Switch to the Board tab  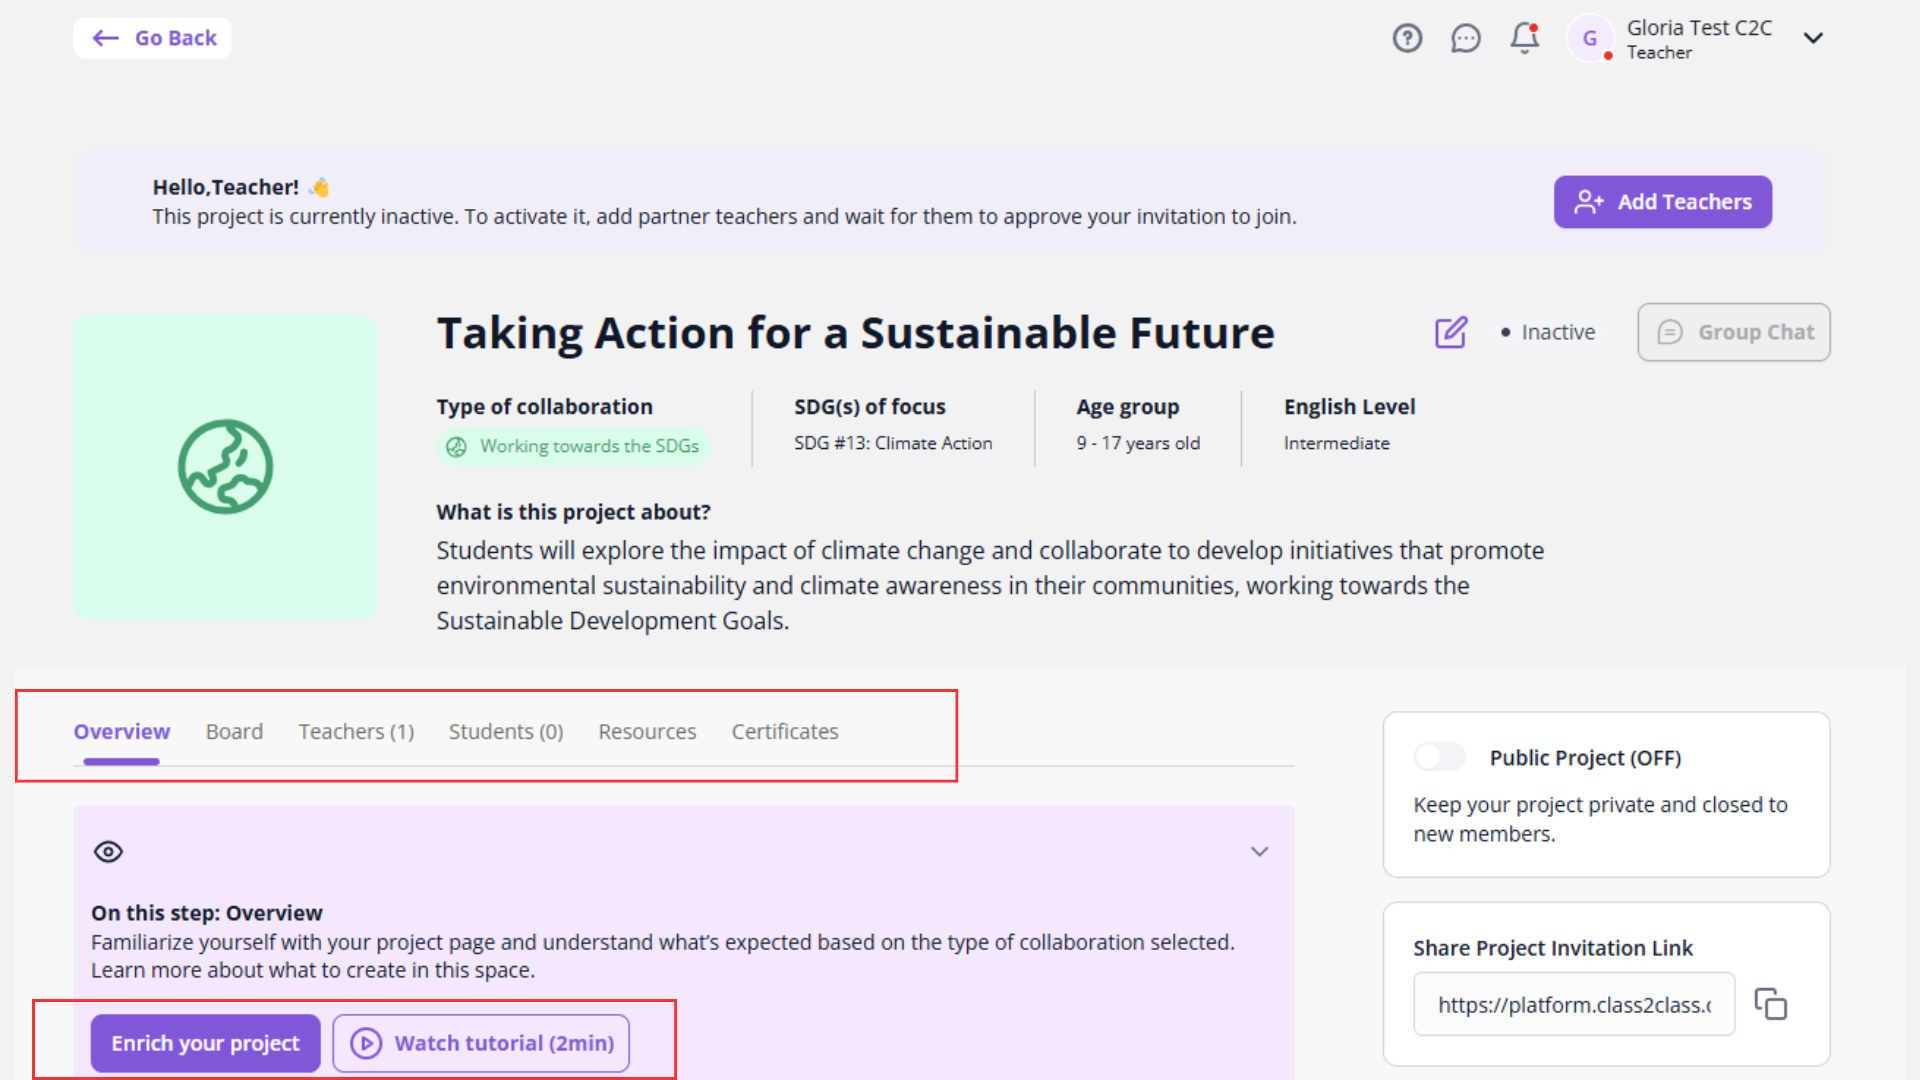[x=233, y=731]
